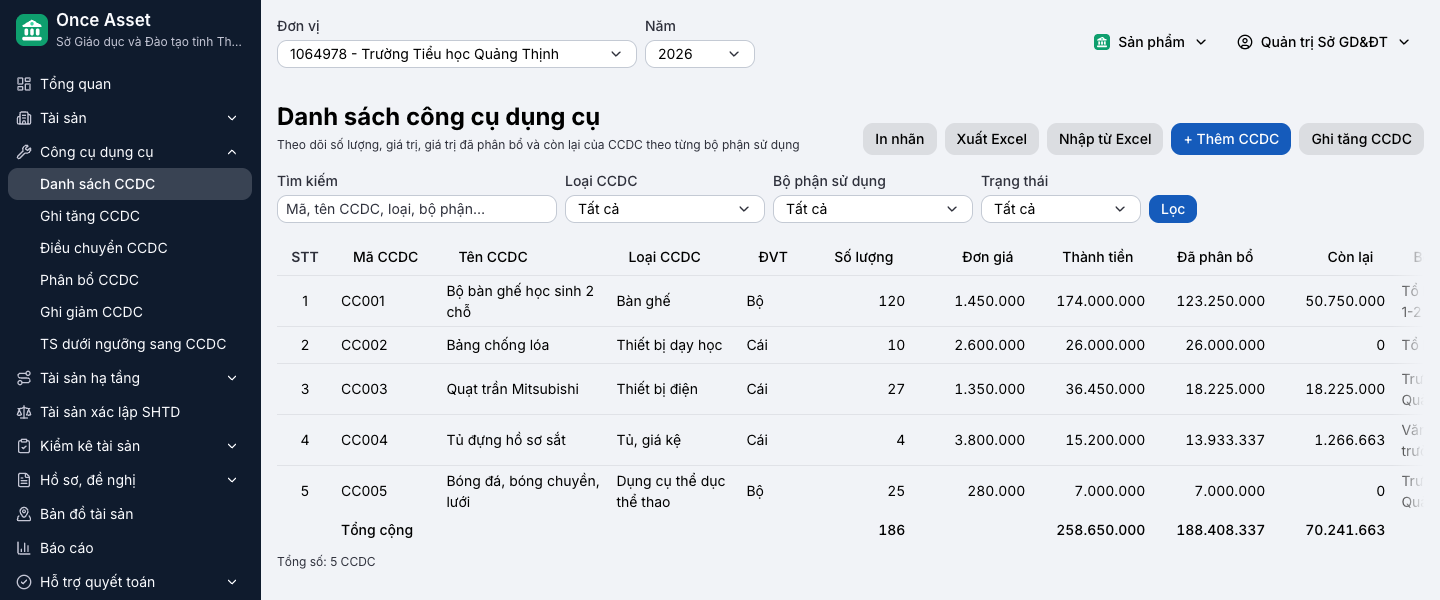The image size is (1440, 600).
Task: Click the Thành tiền column header
Action: 1098,257
